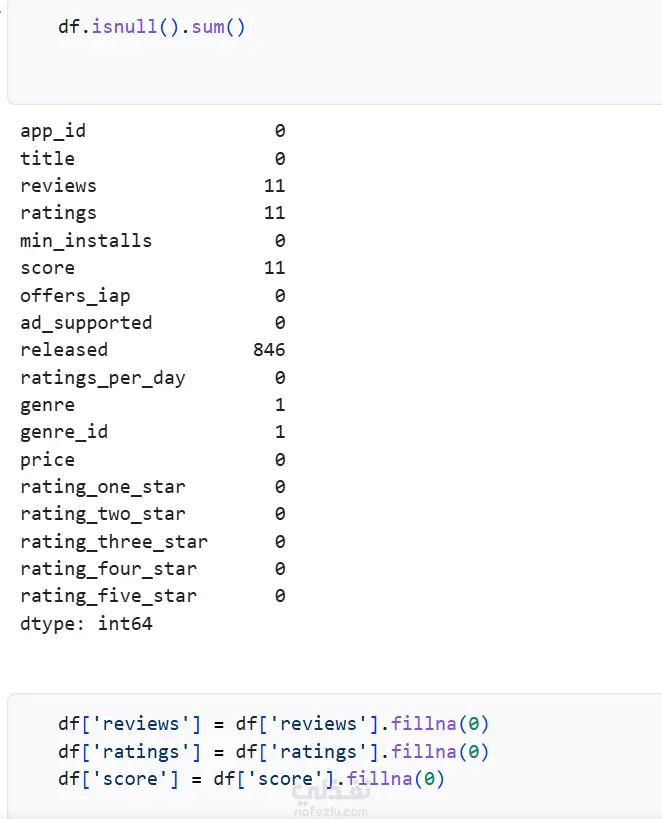Click the ad_supported output label

[x=86, y=323]
